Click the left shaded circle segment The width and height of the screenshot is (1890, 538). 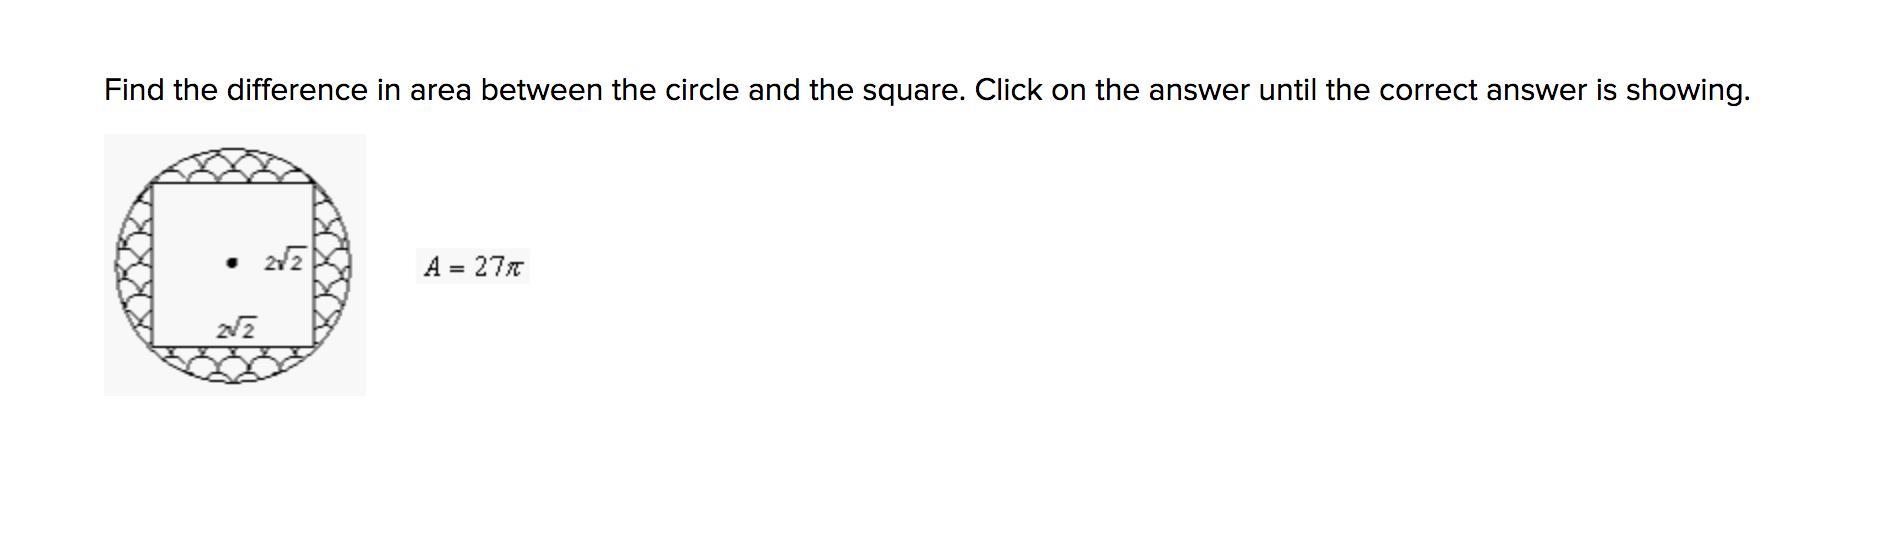pos(134,265)
